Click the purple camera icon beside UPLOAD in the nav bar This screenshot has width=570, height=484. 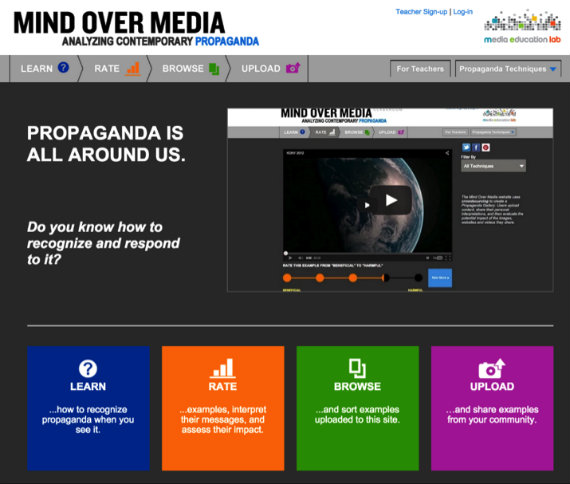pyautogui.click(x=293, y=68)
